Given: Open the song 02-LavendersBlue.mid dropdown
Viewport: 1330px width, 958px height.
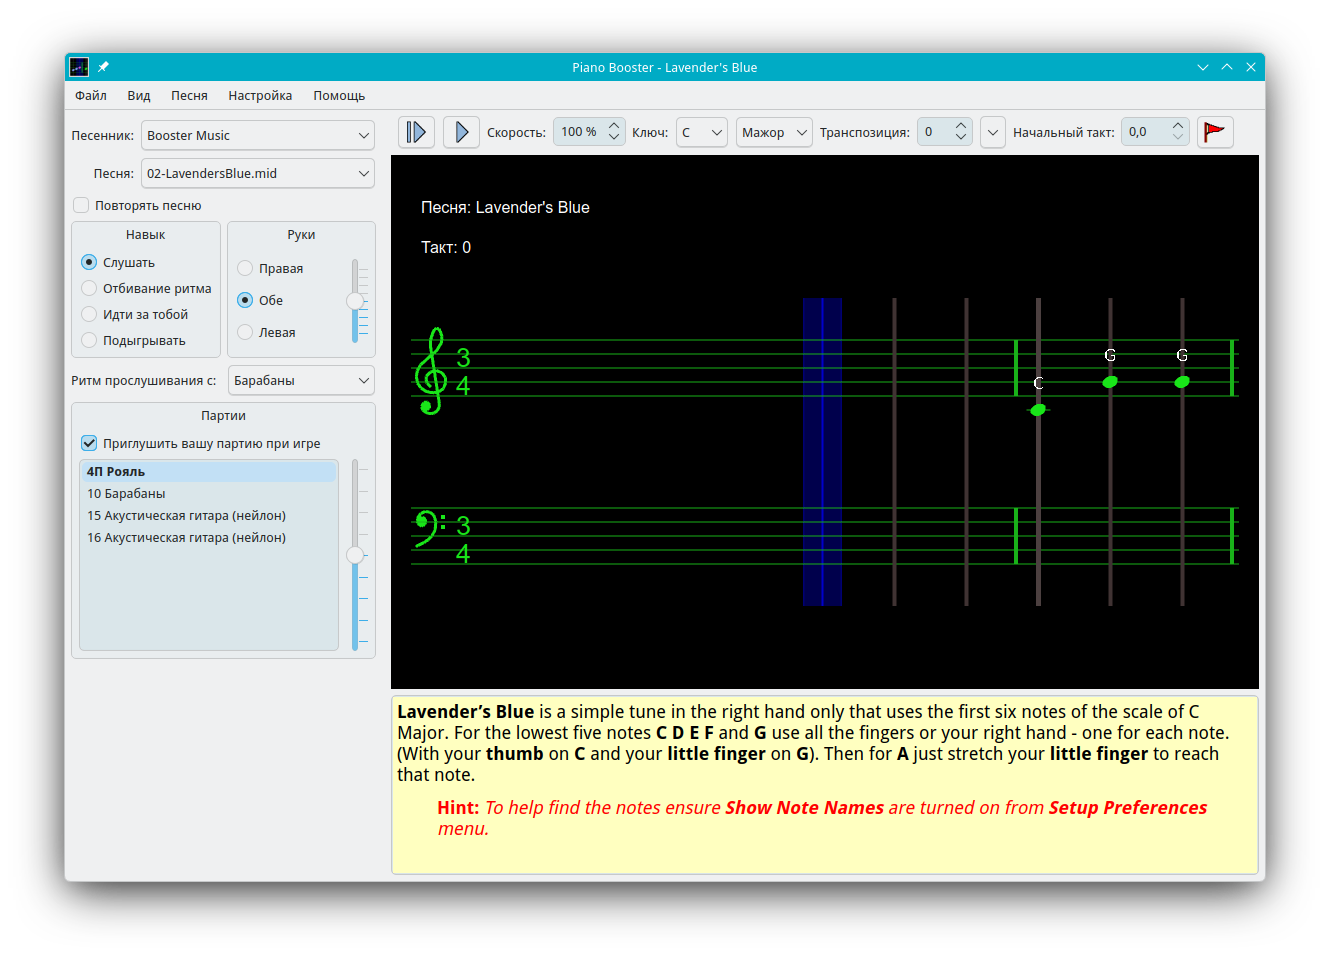Looking at the screenshot, I should (x=257, y=174).
